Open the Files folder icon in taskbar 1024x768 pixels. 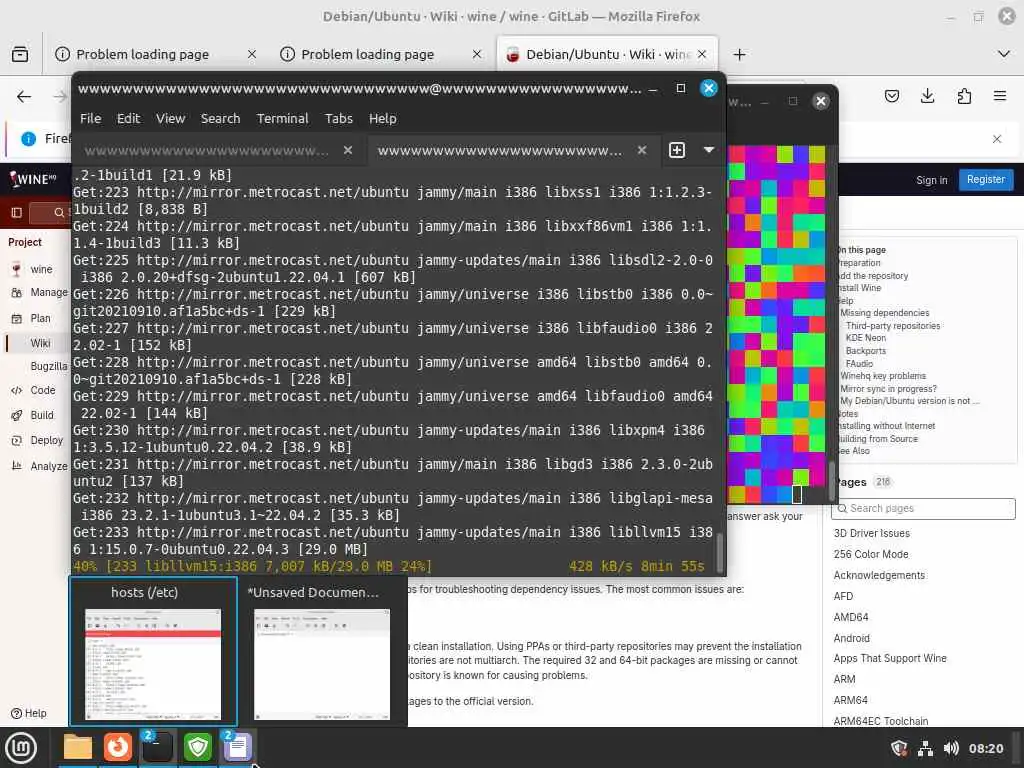(78, 747)
